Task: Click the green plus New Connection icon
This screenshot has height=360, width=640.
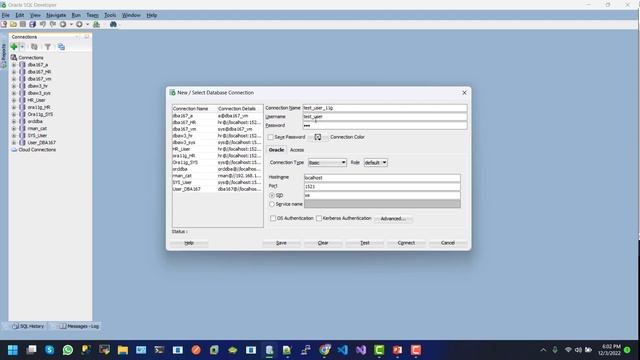Action: (x=14, y=47)
